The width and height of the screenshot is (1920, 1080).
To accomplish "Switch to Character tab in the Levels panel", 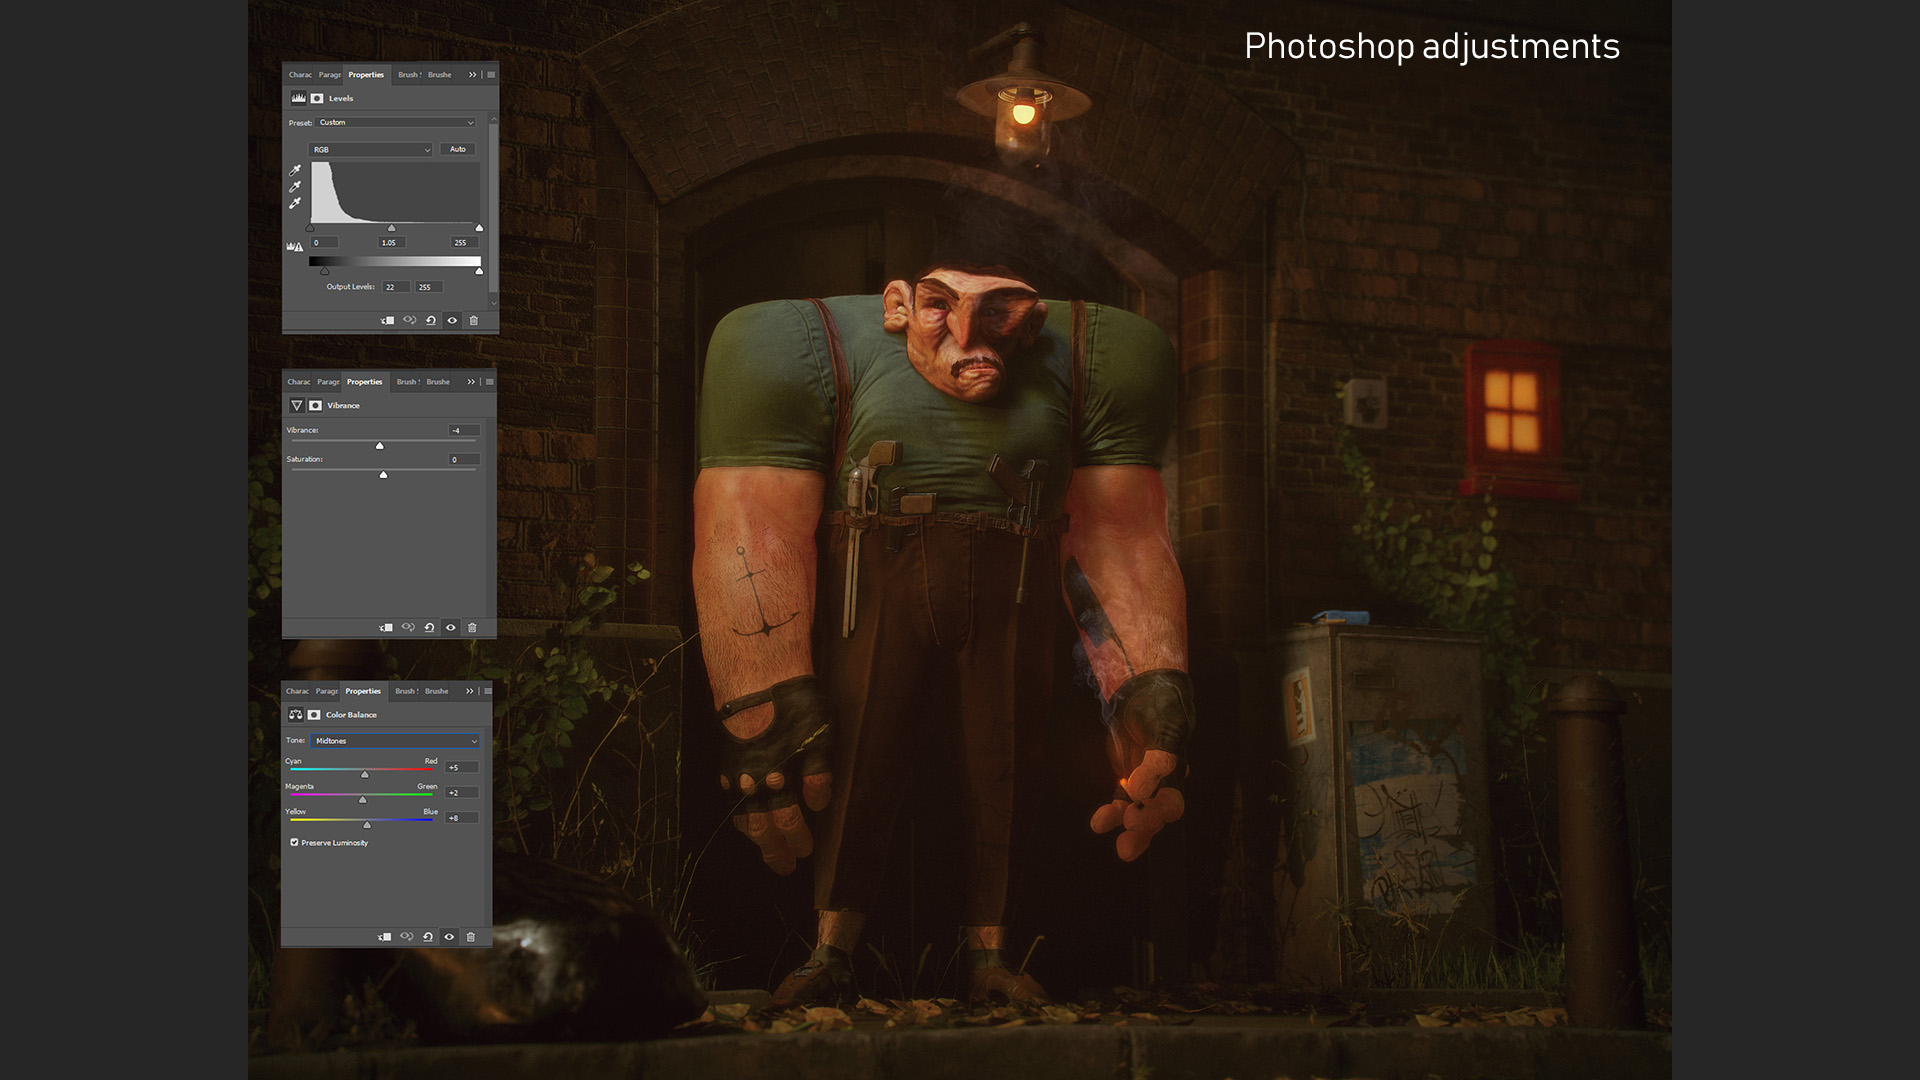I will [300, 75].
